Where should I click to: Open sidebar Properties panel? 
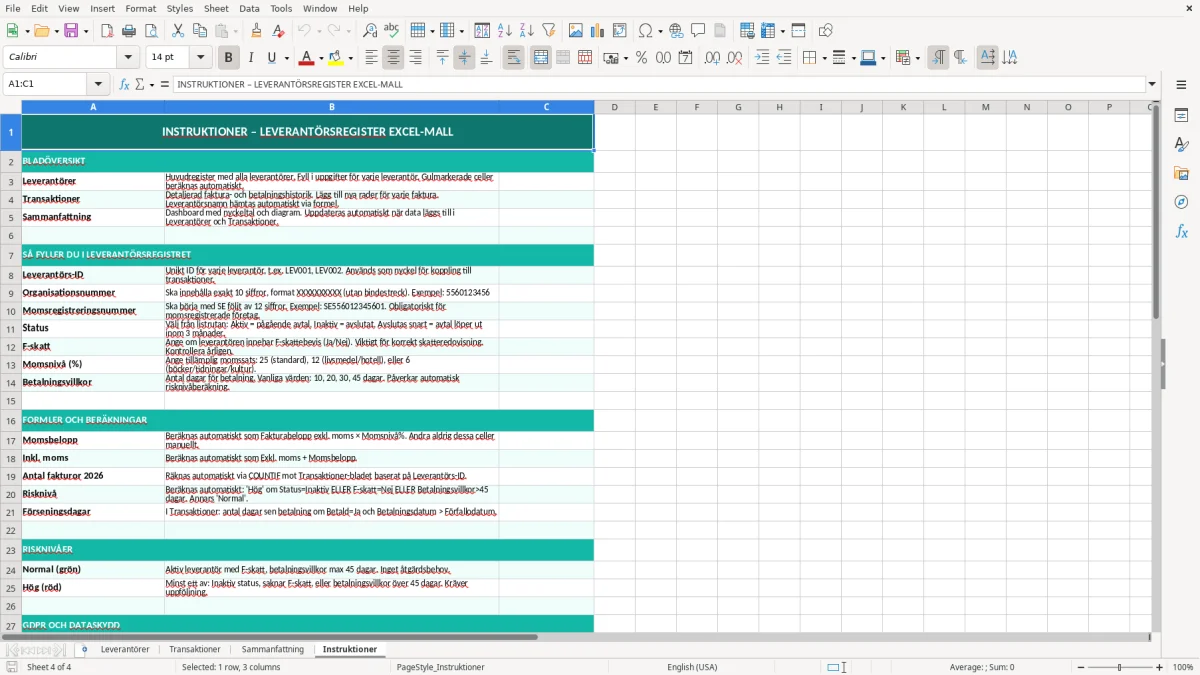point(1181,115)
